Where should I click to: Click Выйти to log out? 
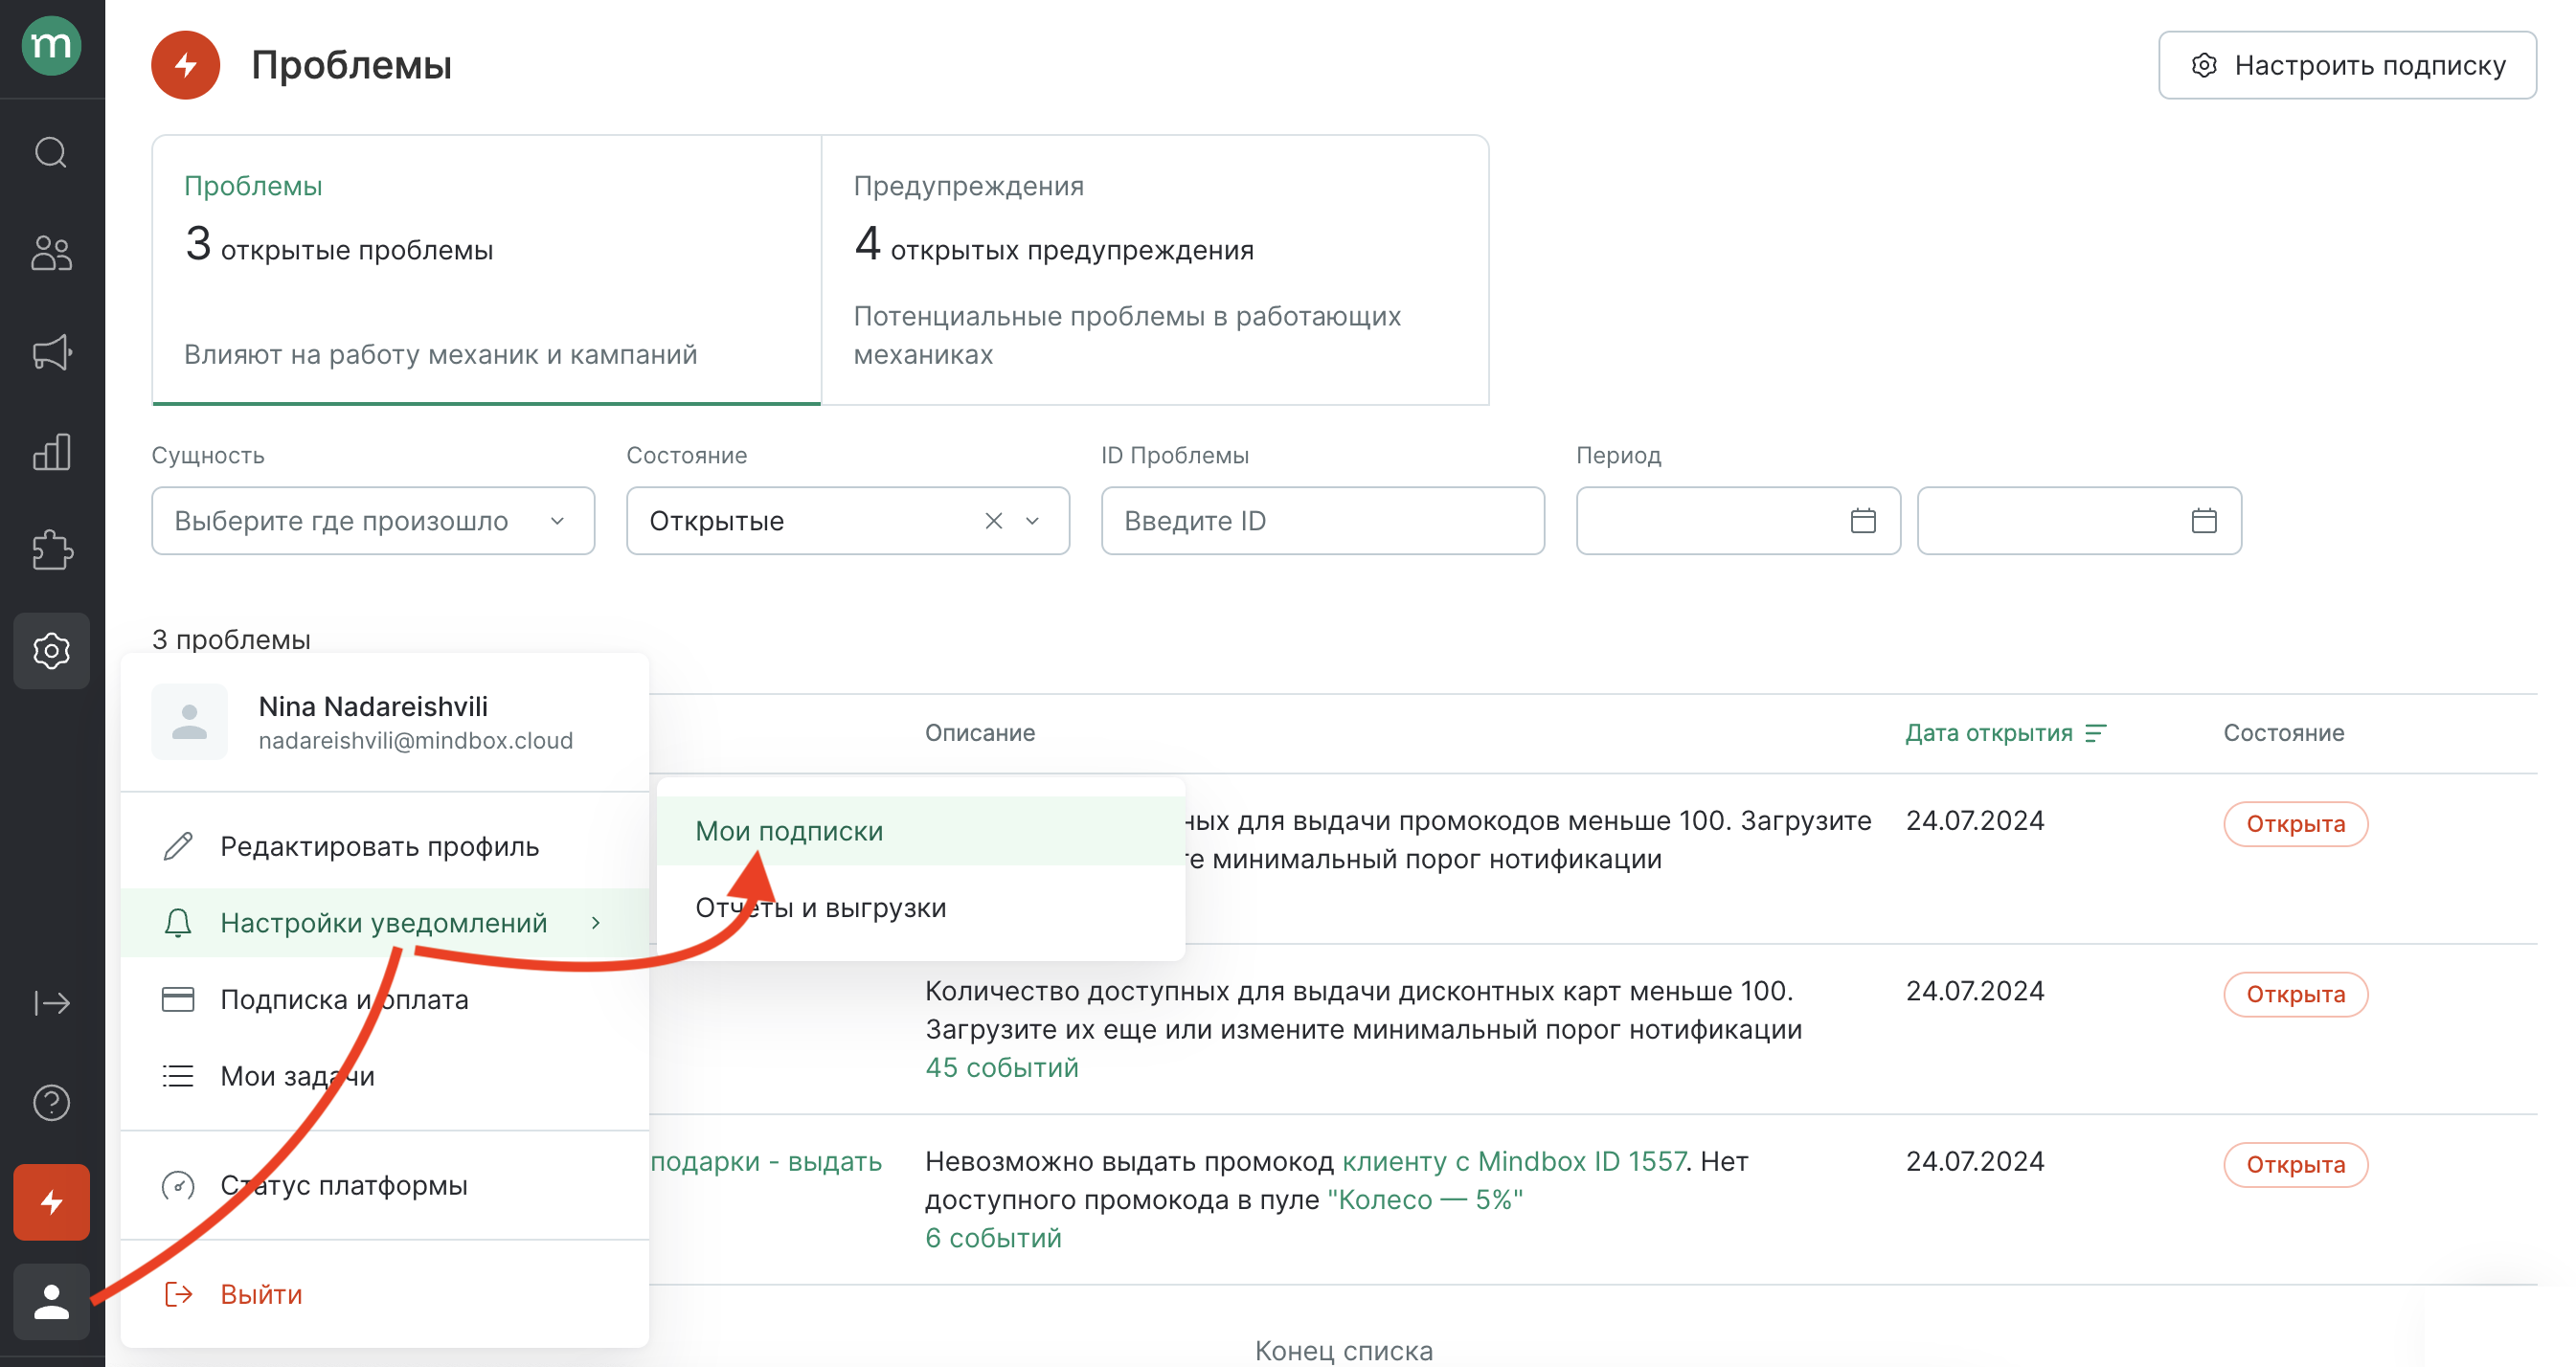(x=385, y=1294)
